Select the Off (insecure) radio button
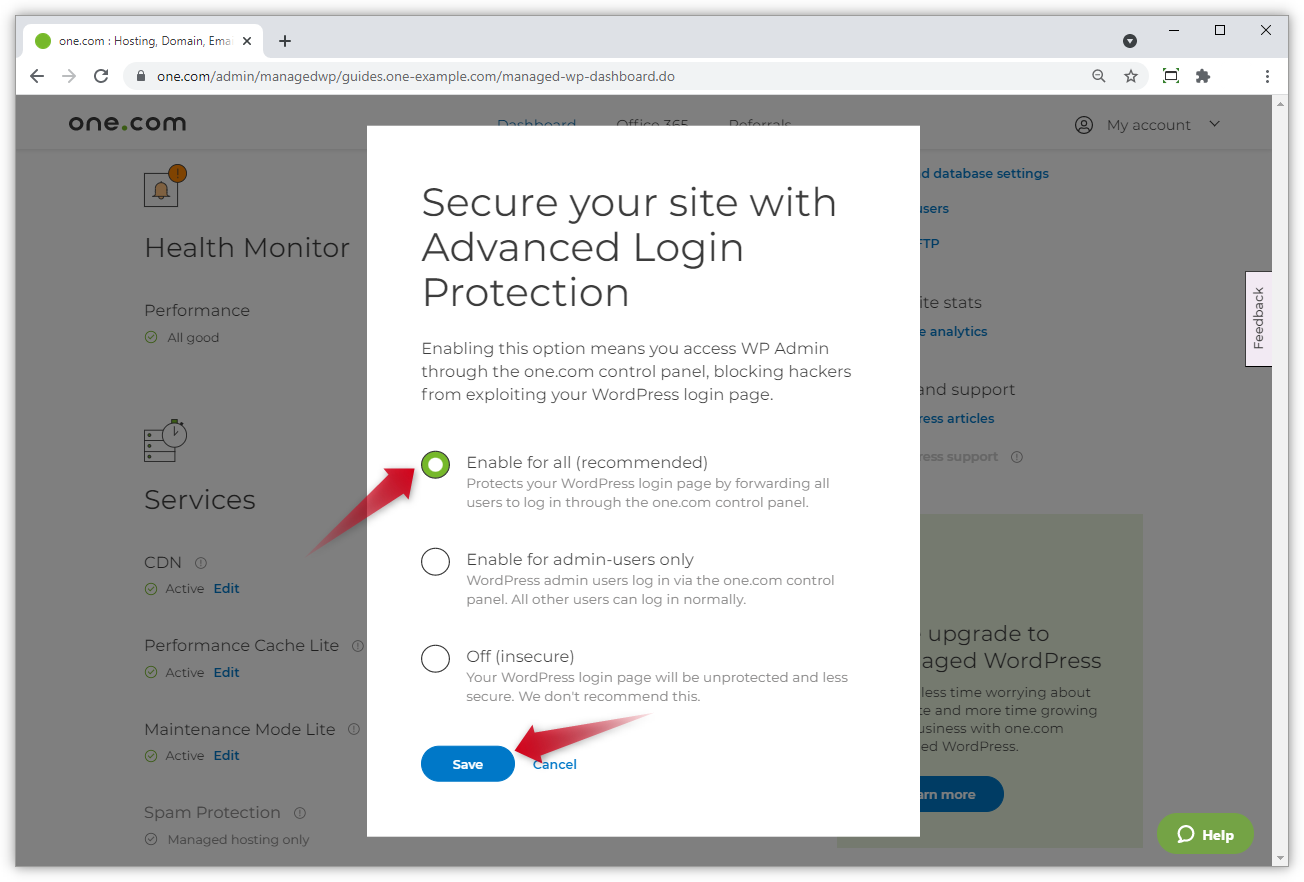1304x882 pixels. [x=435, y=659]
